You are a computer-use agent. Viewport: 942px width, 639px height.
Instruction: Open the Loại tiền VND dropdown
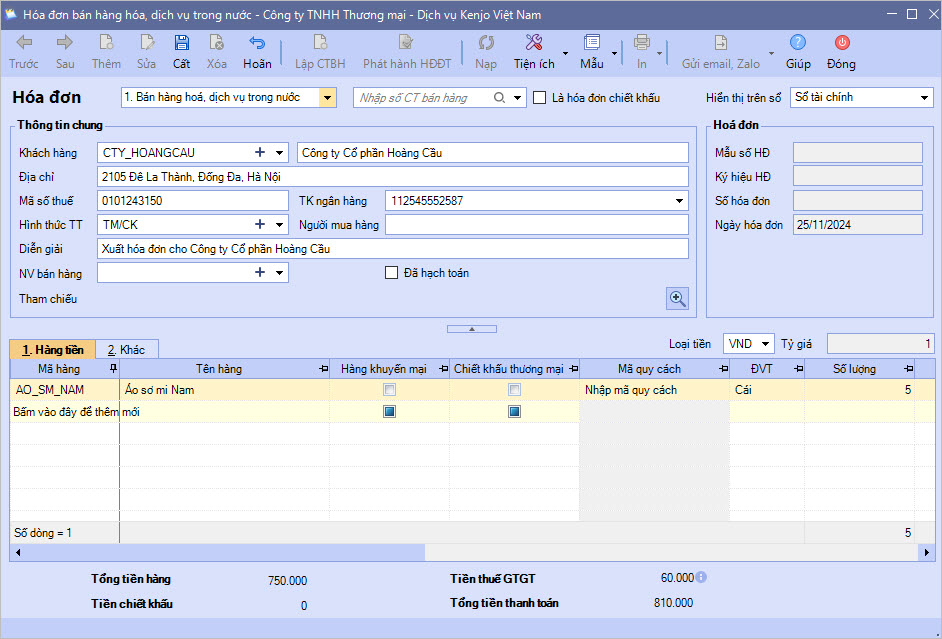tap(764, 344)
